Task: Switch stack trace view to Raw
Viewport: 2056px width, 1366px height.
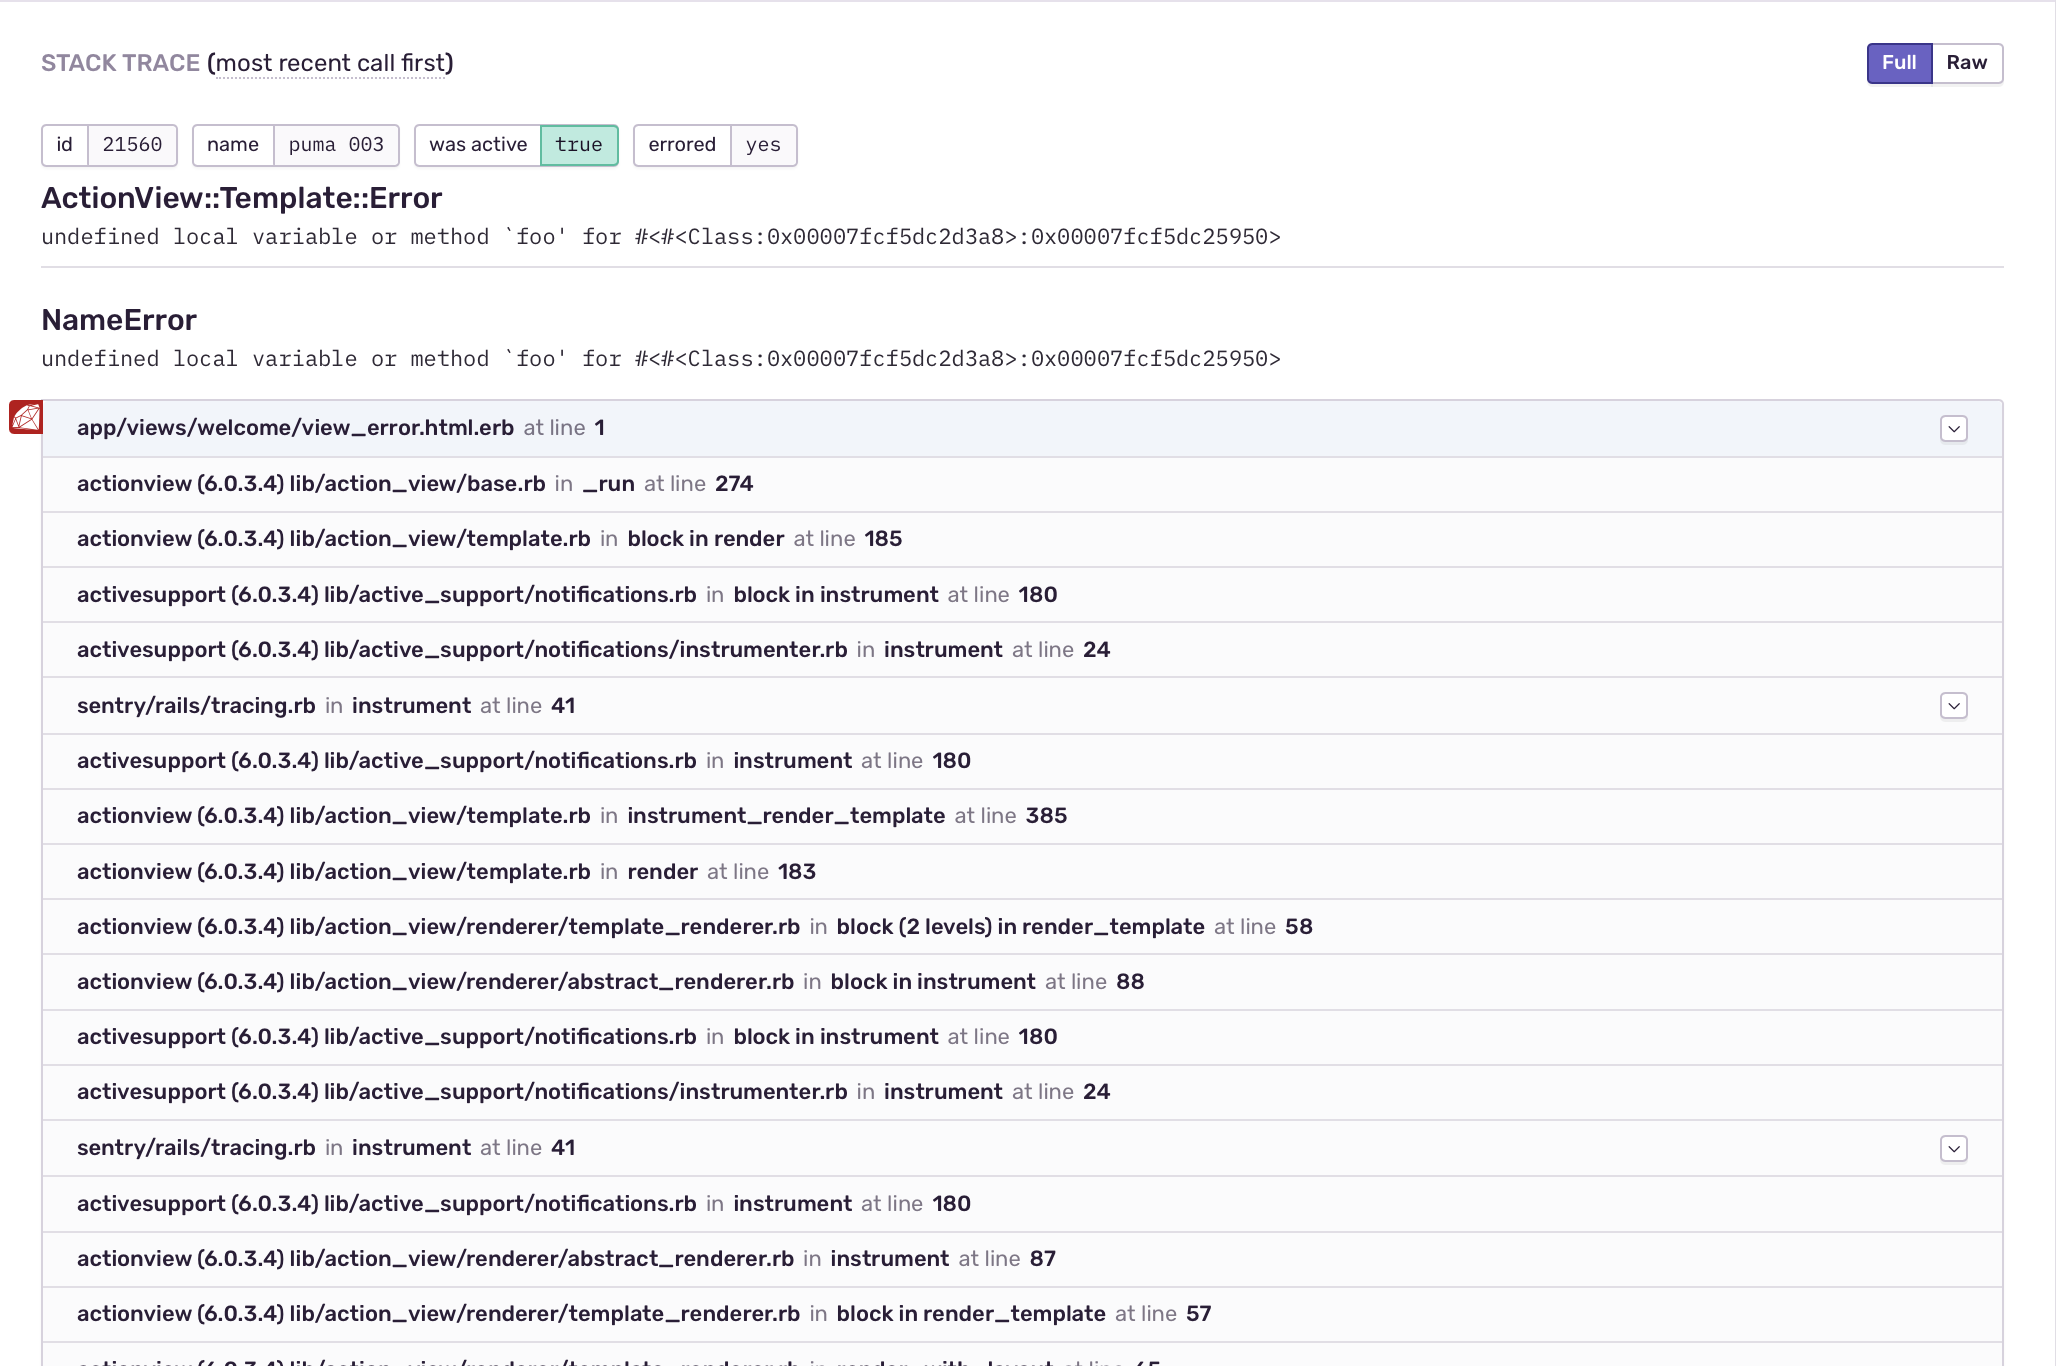Action: point(1966,62)
